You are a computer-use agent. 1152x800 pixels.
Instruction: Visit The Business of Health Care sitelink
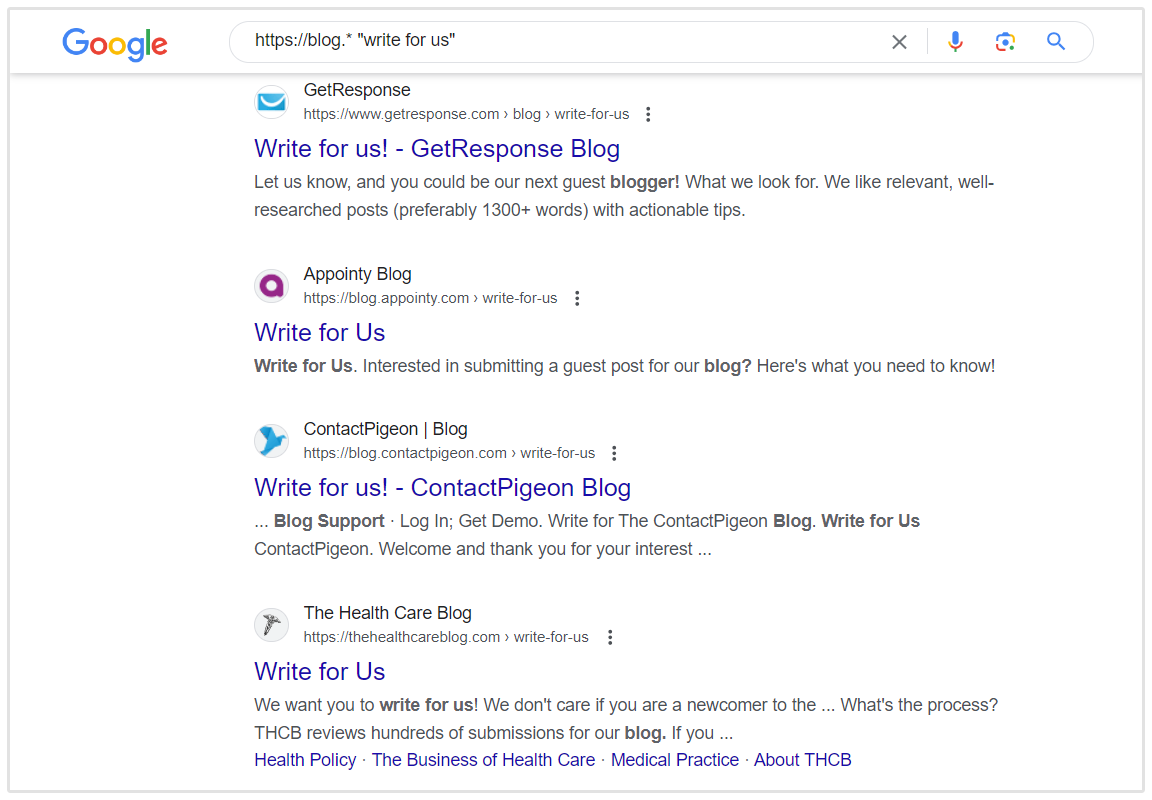pos(483,760)
